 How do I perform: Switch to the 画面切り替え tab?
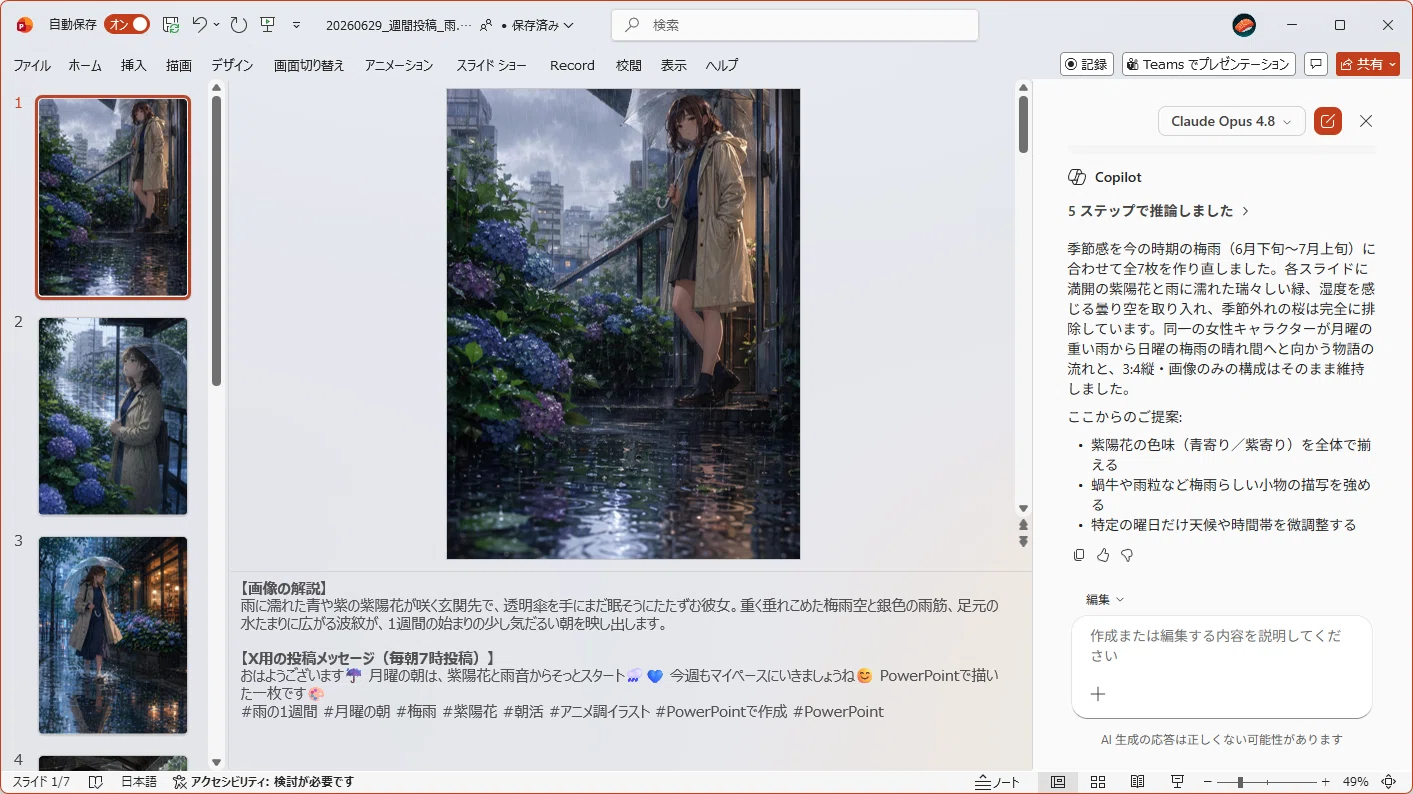coord(309,65)
